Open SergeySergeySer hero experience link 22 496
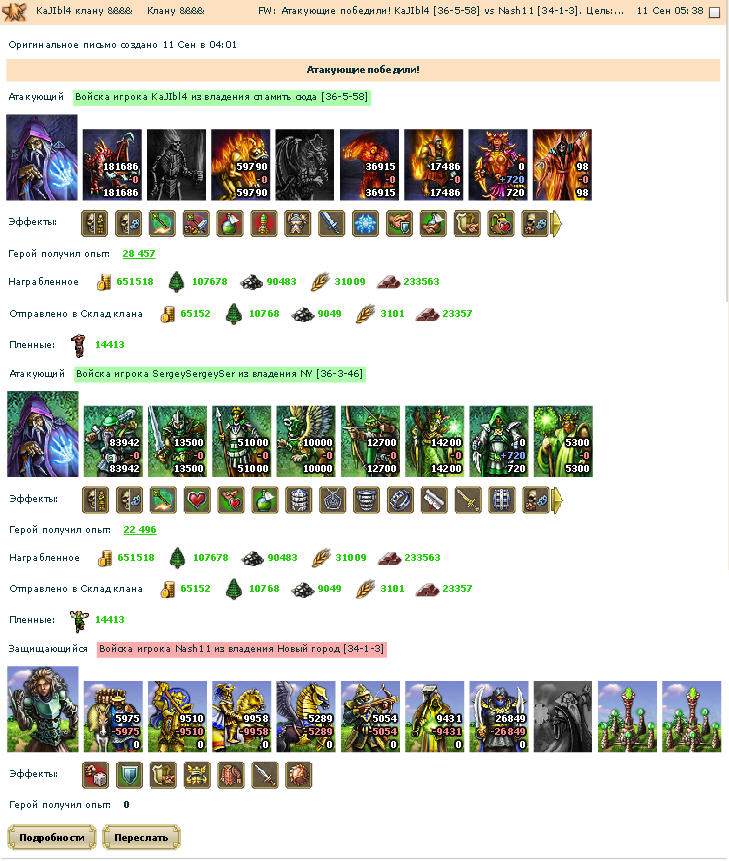Image resolution: width=729 pixels, height=861 pixels. click(139, 530)
